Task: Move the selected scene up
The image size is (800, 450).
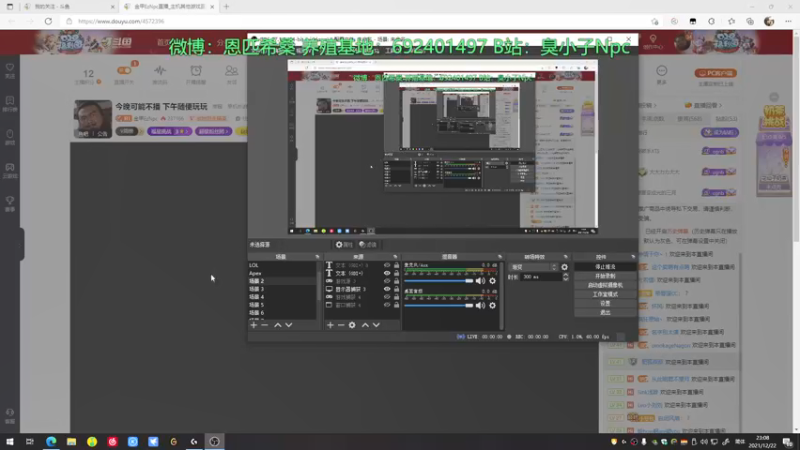Action: pyautogui.click(x=278, y=325)
